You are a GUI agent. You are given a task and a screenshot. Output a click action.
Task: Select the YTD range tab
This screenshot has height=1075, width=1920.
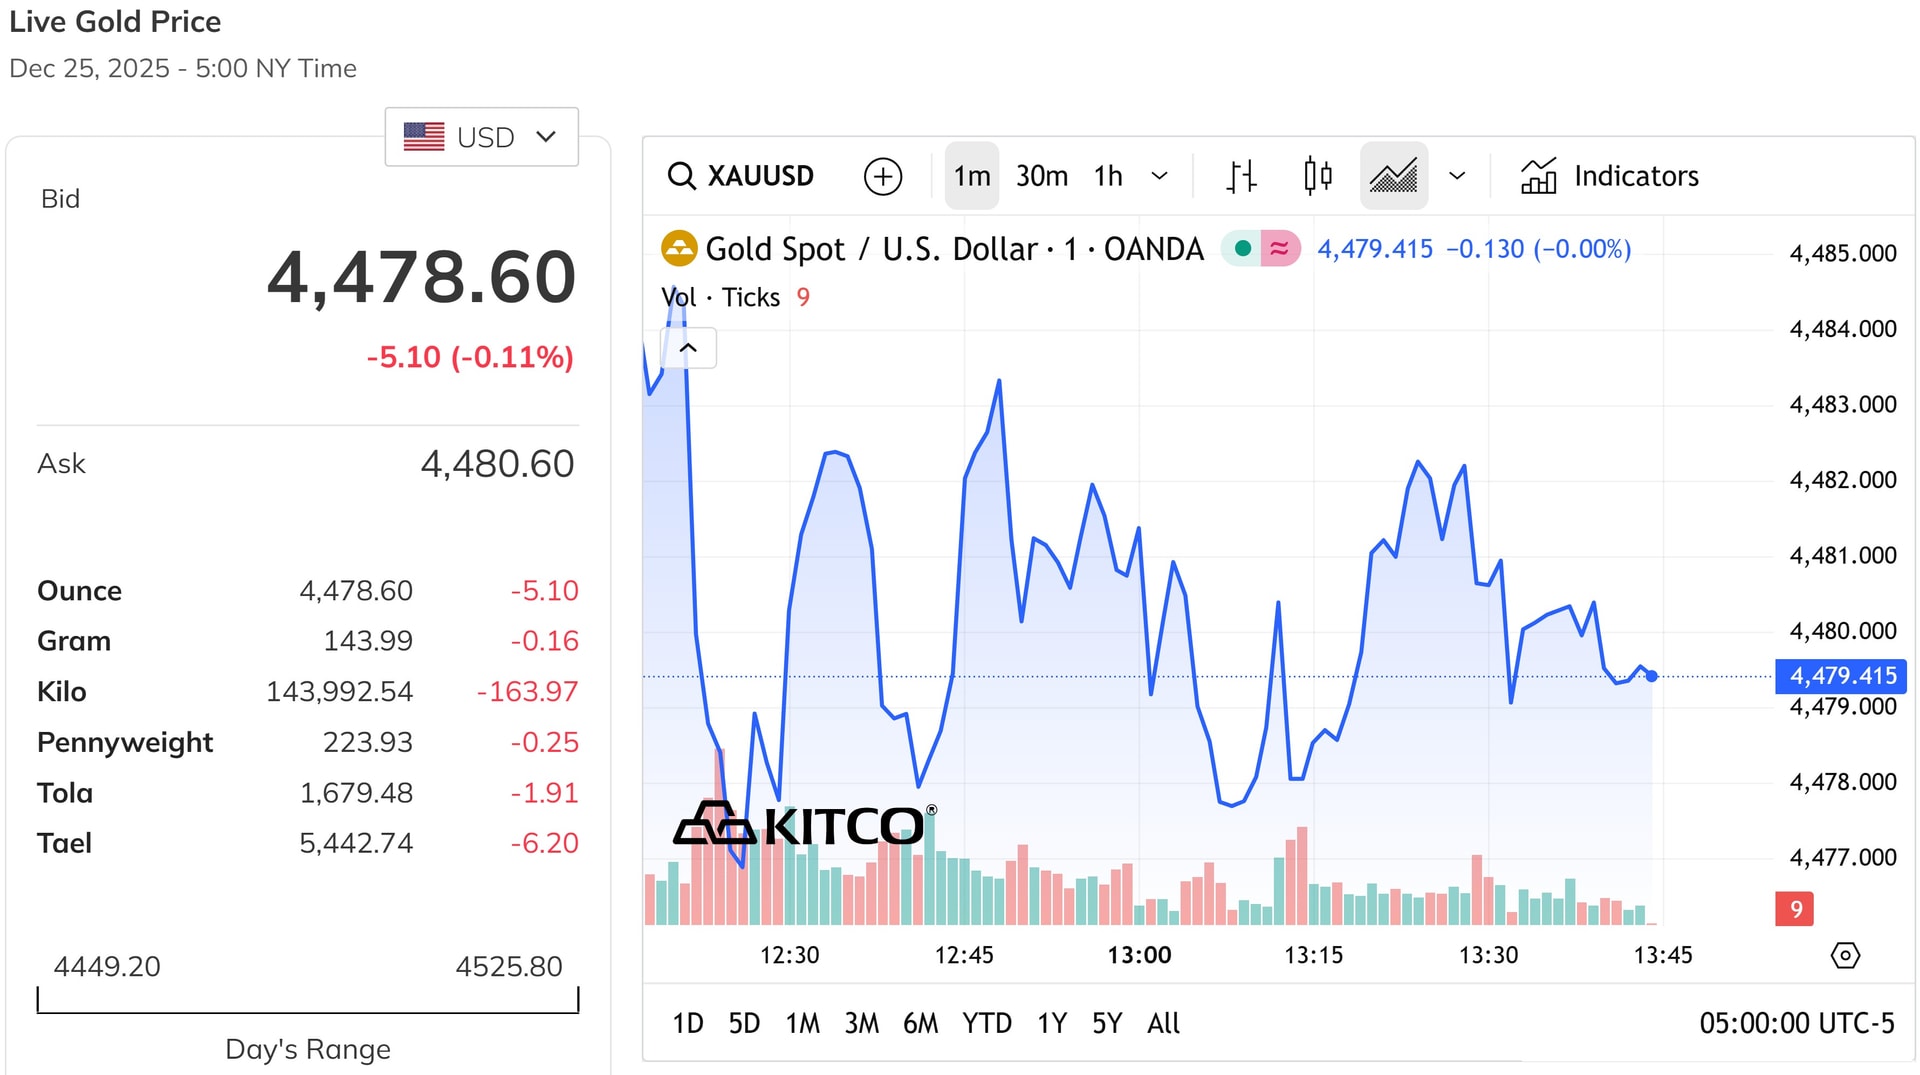[x=987, y=1023]
